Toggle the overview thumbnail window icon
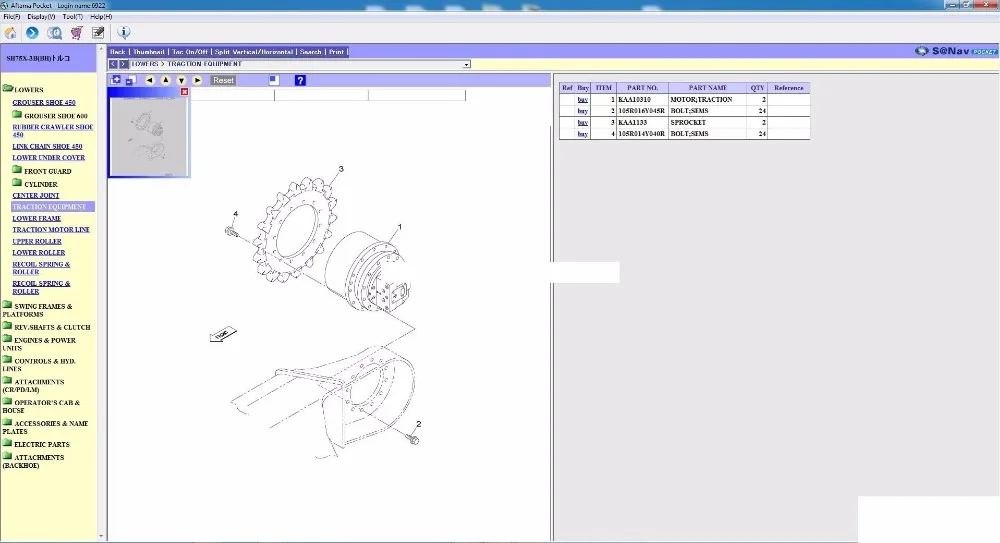 [274, 80]
